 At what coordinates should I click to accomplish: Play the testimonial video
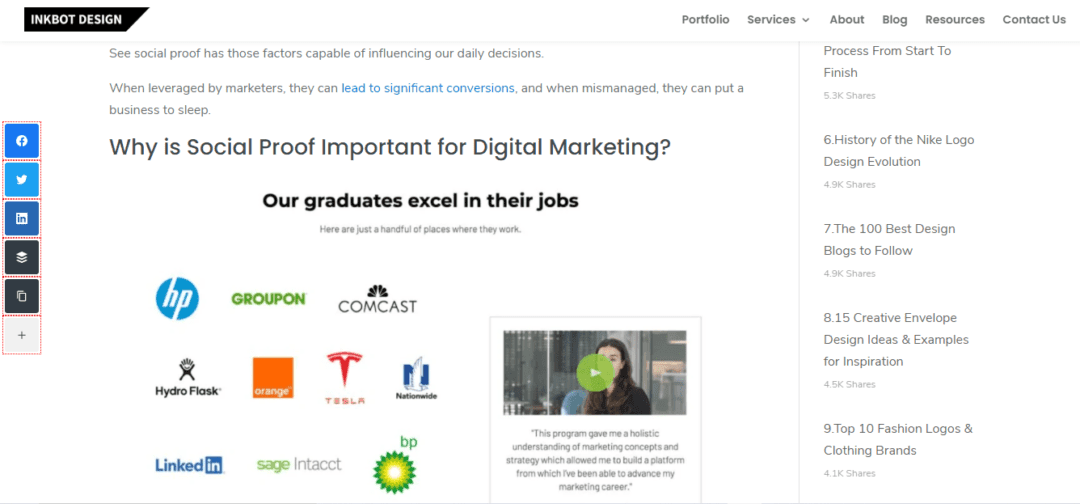click(595, 373)
